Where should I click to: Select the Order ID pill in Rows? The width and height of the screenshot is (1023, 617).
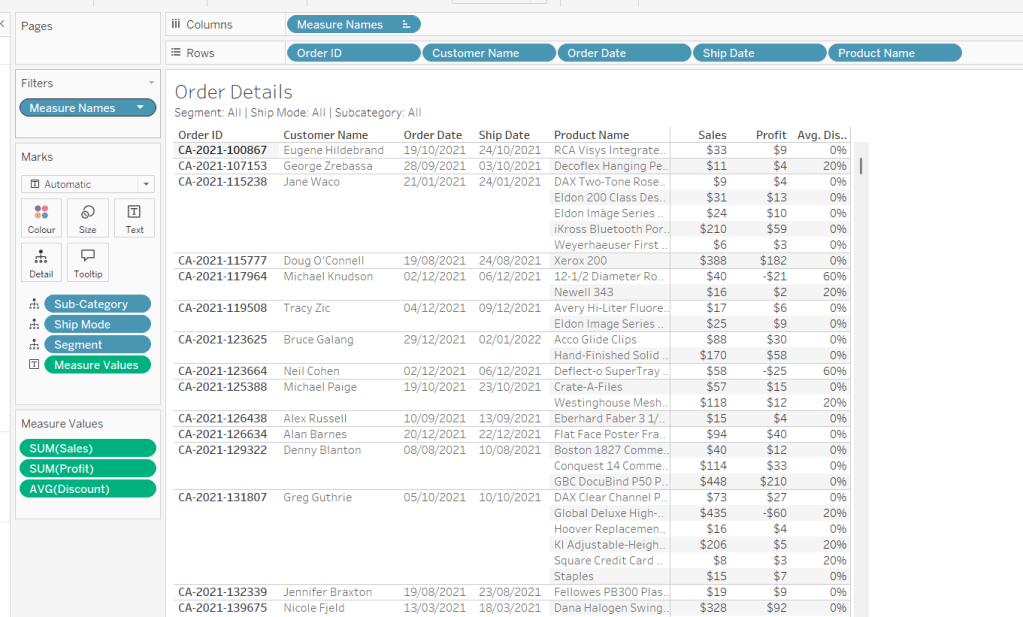point(353,53)
